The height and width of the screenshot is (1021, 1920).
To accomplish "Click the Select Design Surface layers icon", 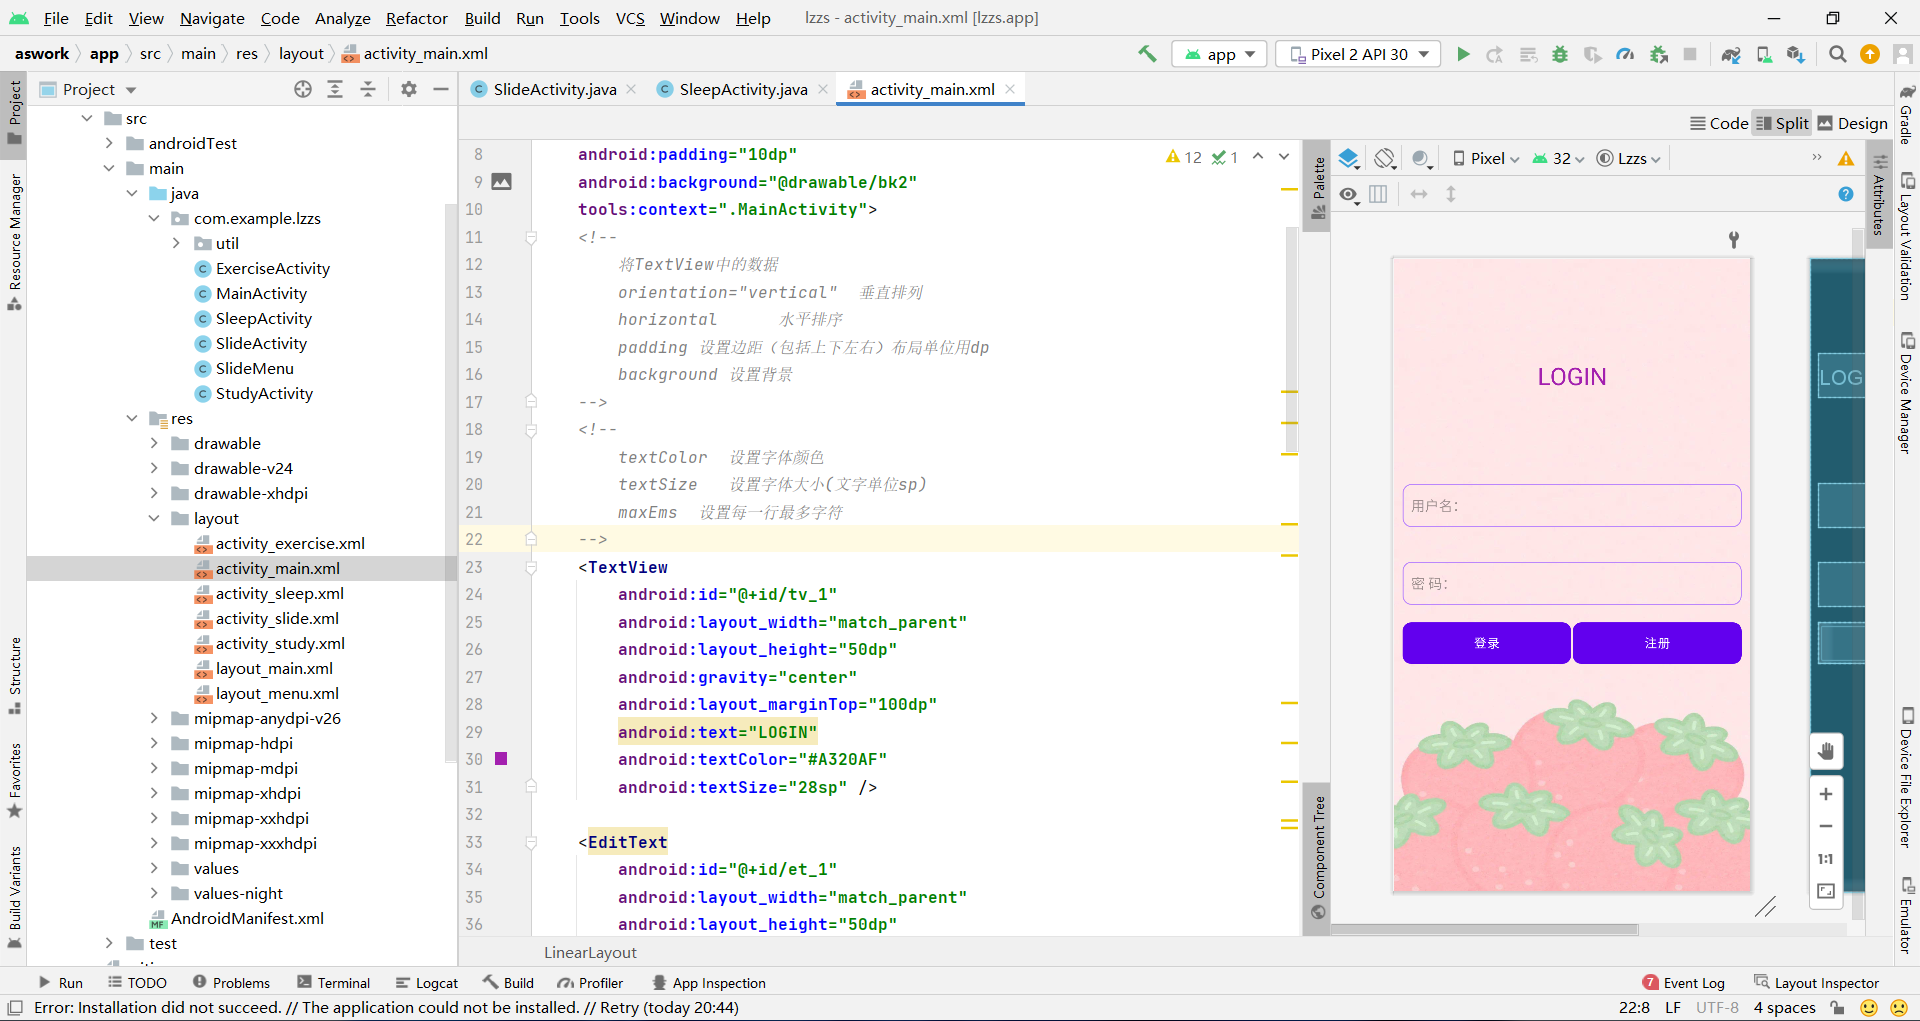I will tap(1349, 158).
